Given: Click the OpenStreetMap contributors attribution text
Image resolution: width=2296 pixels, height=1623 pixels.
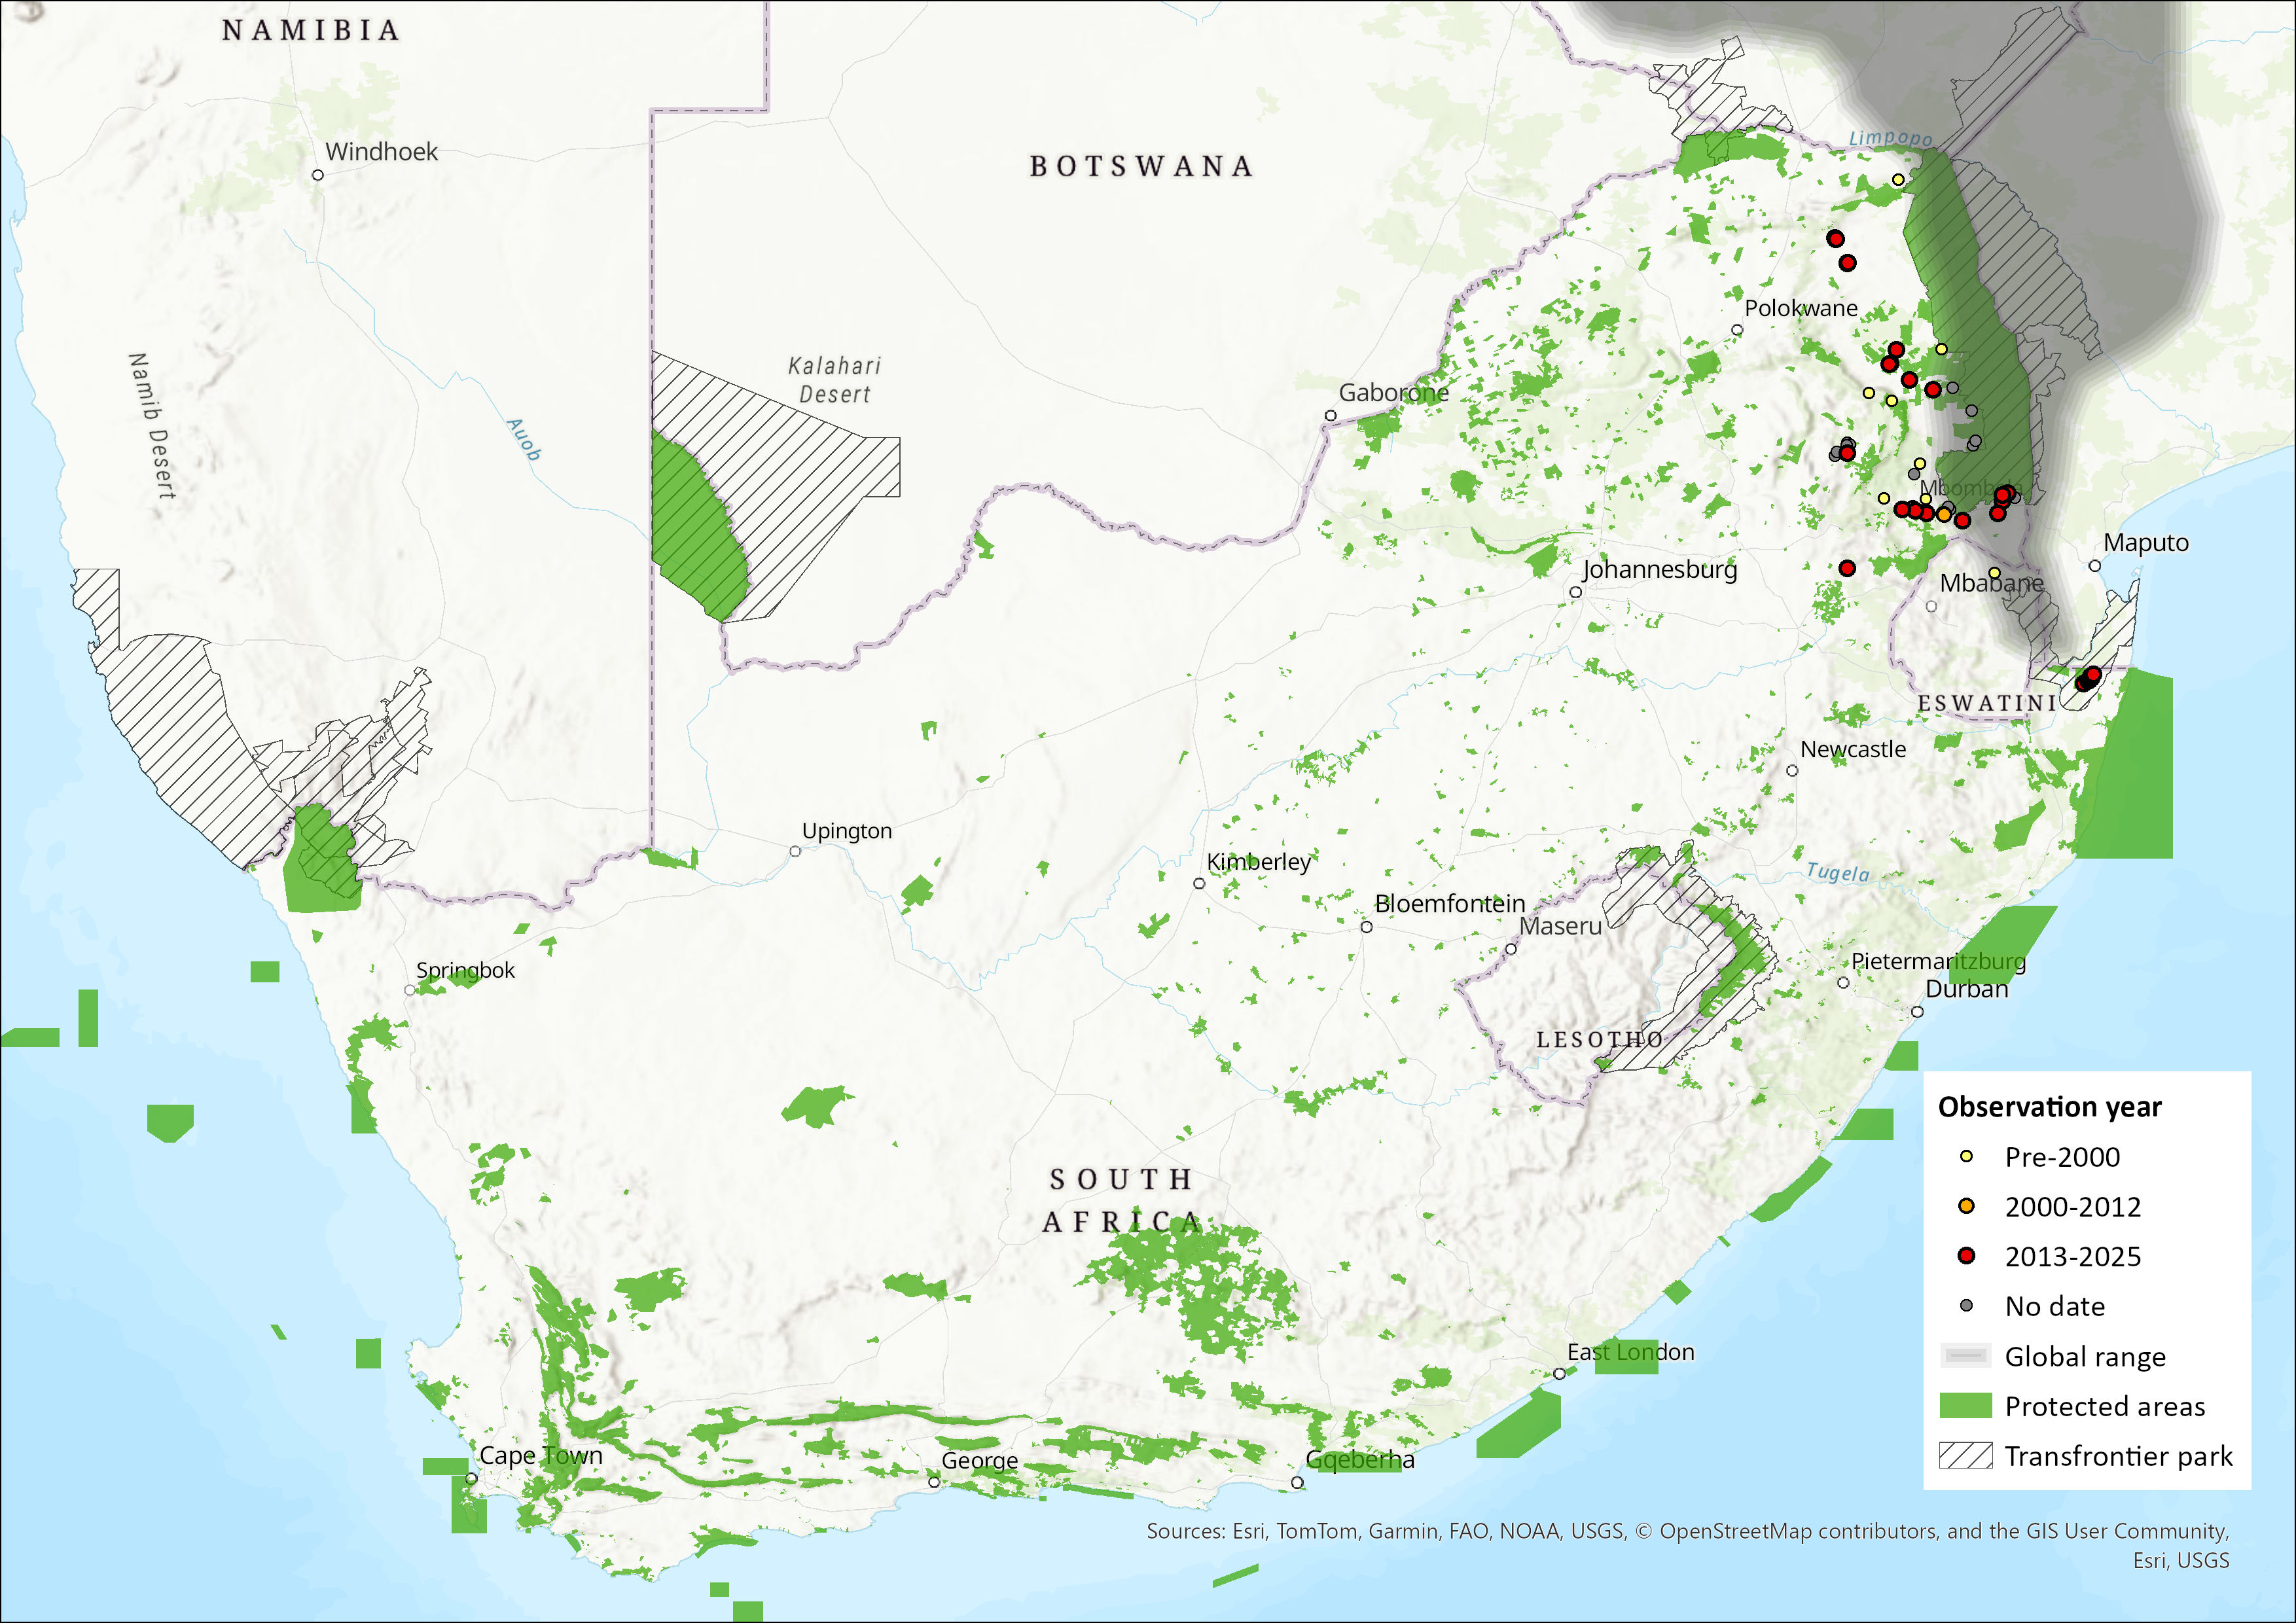Looking at the screenshot, I should (1799, 1531).
